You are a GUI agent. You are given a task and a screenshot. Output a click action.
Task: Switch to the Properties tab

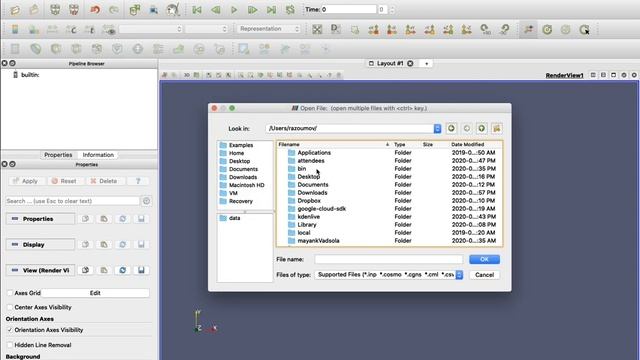[x=58, y=155]
